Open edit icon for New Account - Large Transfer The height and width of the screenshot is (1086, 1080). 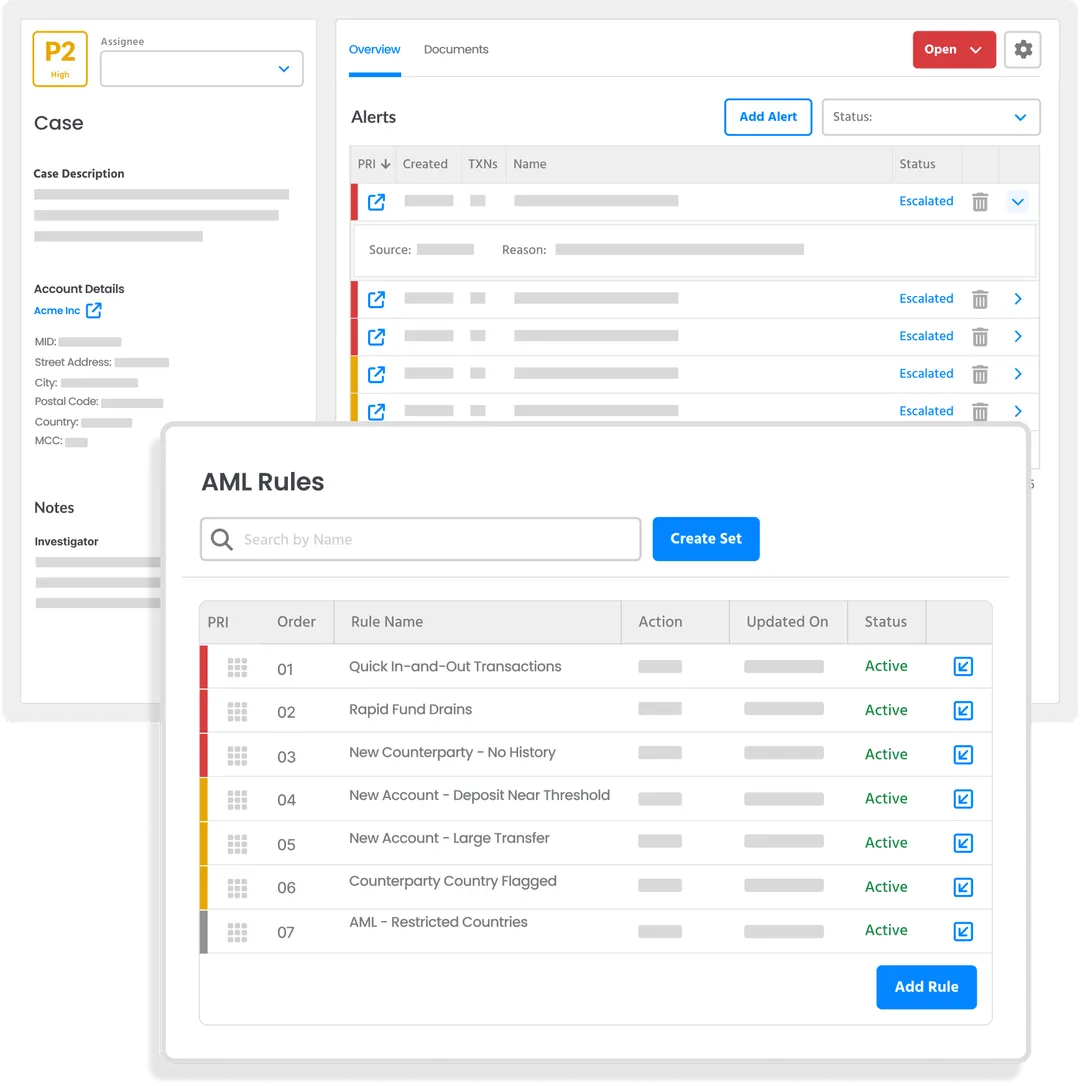963,843
